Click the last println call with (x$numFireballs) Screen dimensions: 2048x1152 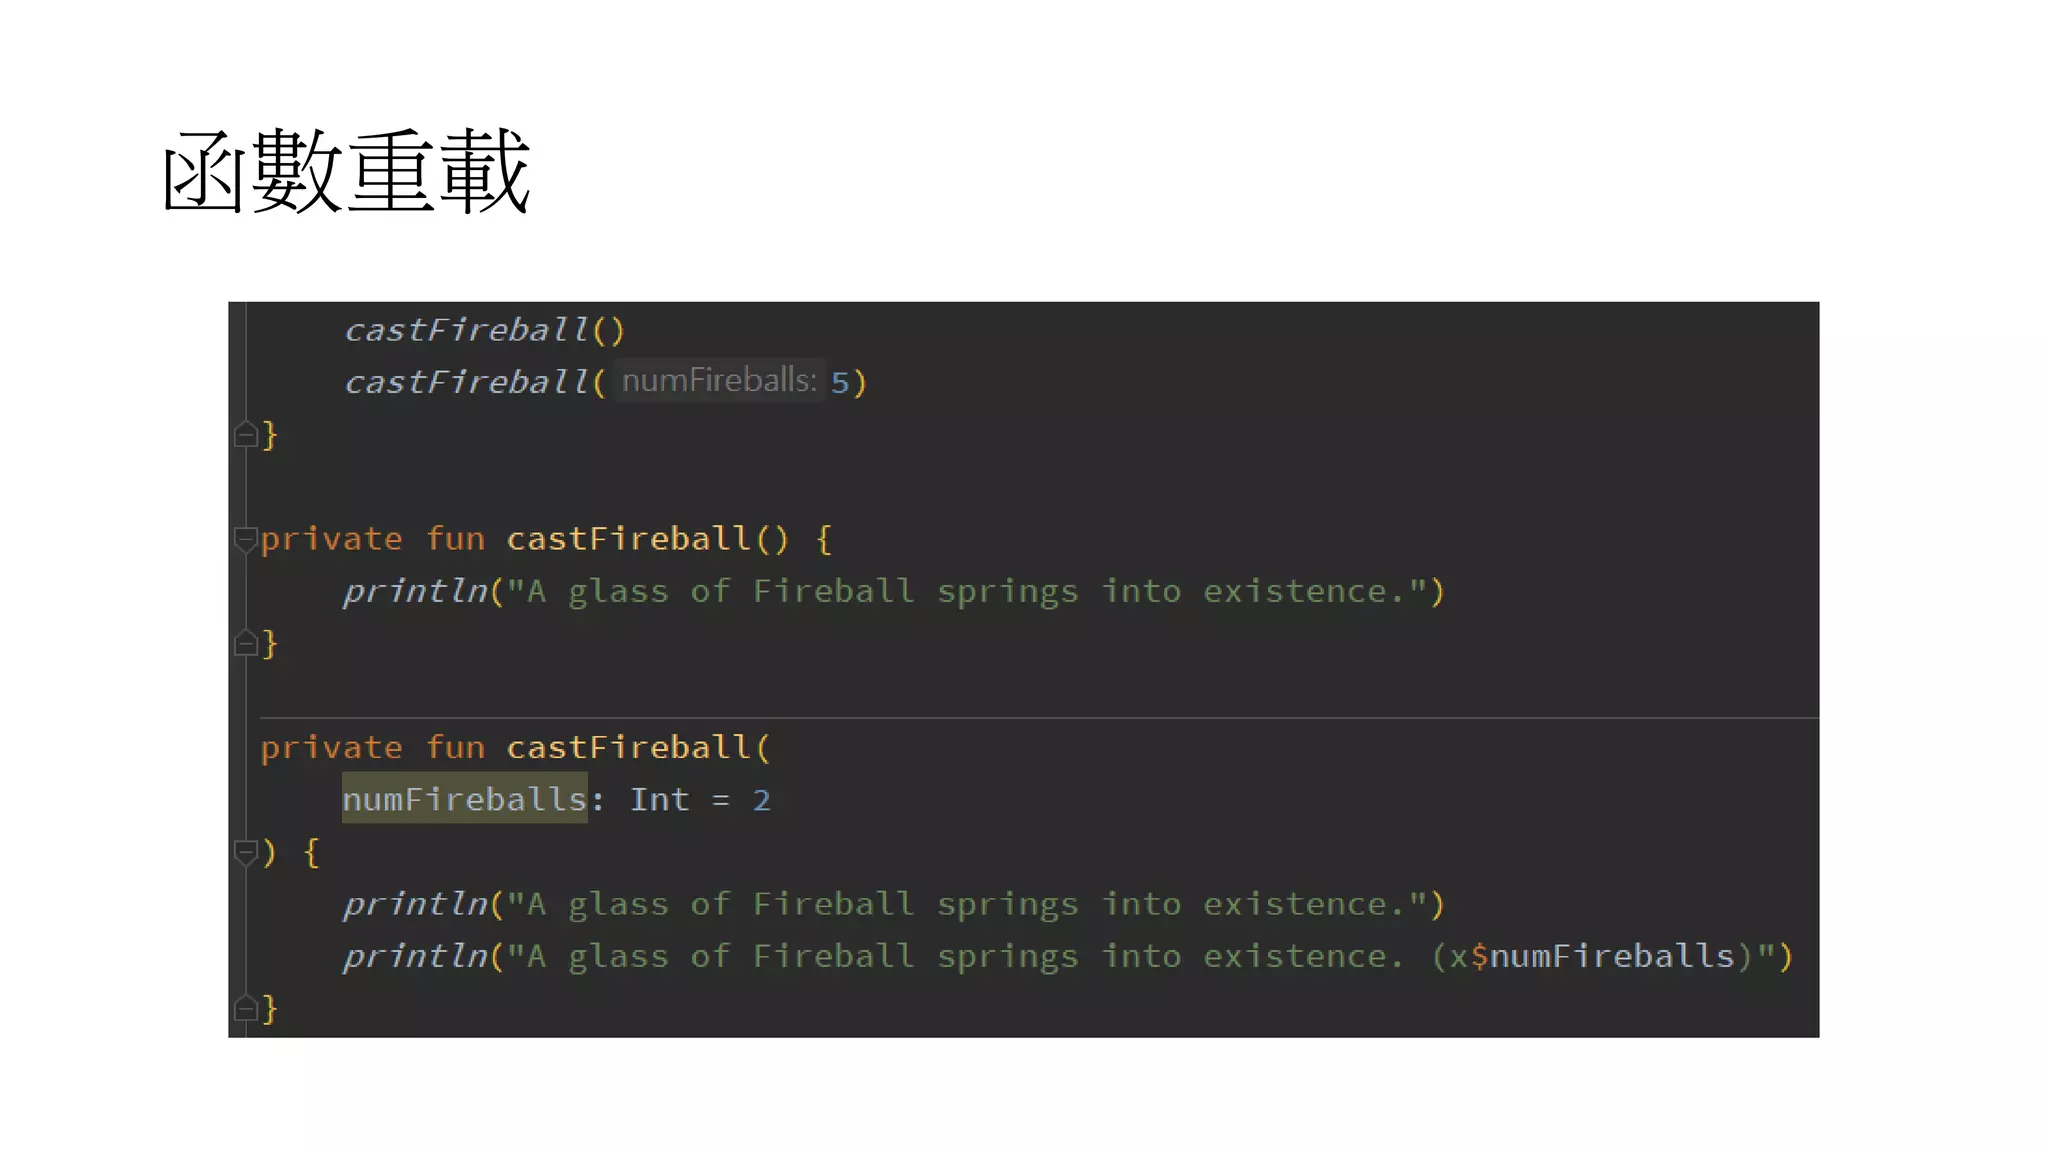coord(415,956)
